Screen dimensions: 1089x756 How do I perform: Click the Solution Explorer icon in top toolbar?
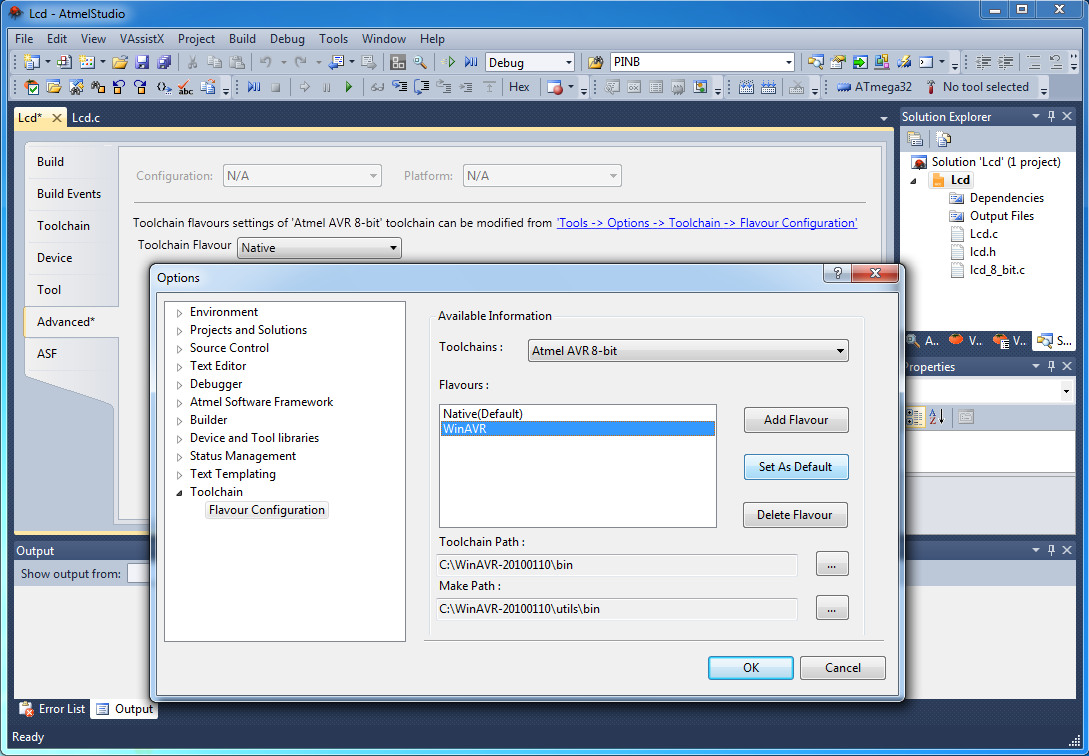click(815, 62)
